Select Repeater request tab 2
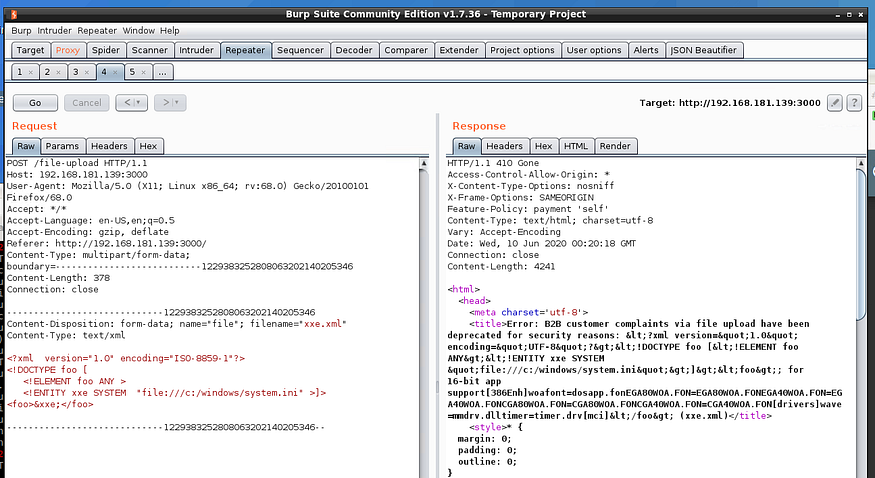The image size is (875, 478). tap(47, 72)
